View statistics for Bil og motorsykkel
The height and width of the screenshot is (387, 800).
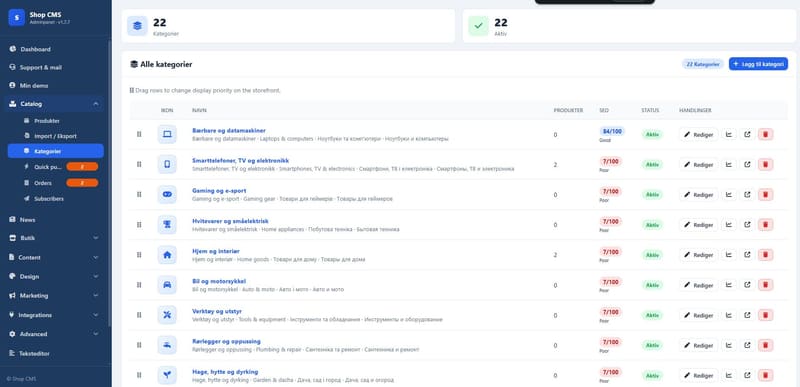tap(729, 285)
